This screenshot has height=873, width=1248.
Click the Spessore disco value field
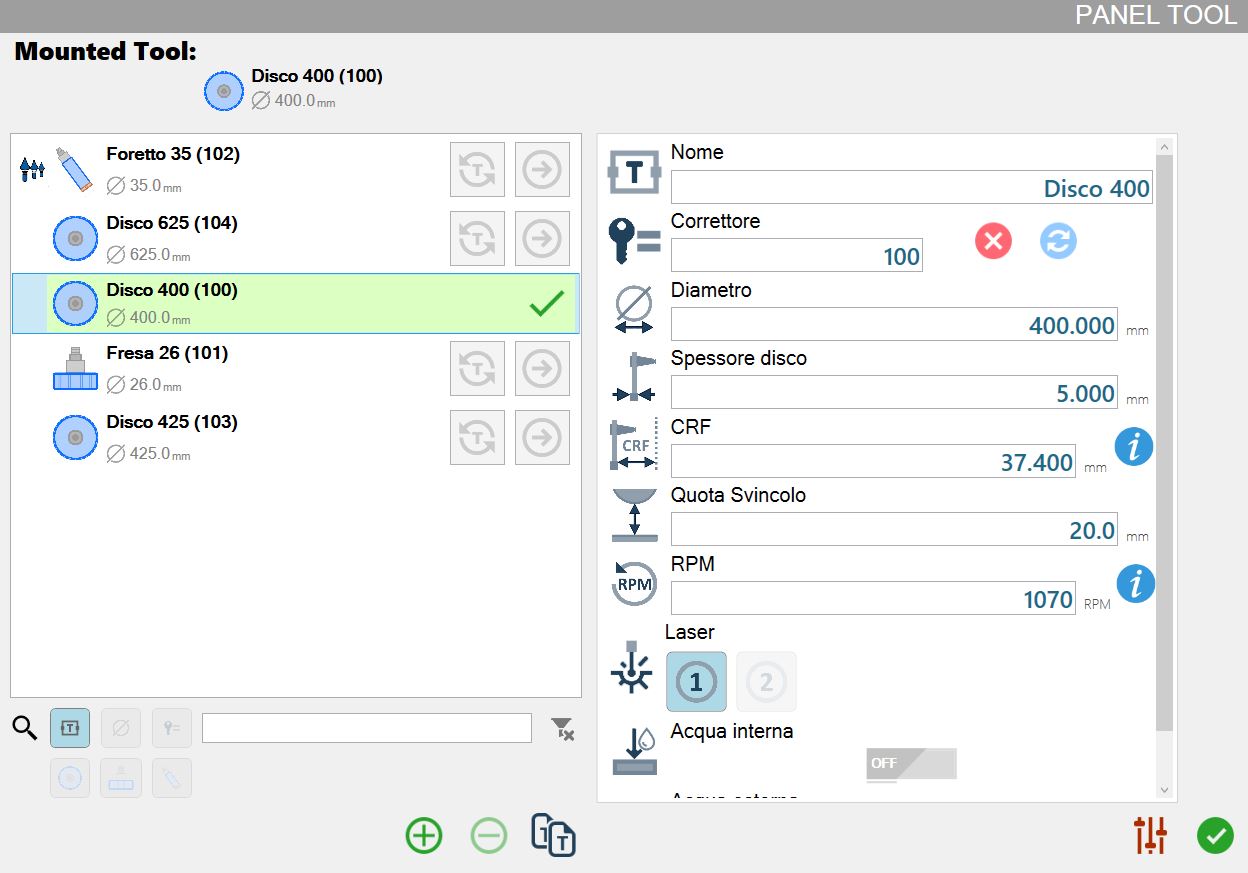point(894,392)
